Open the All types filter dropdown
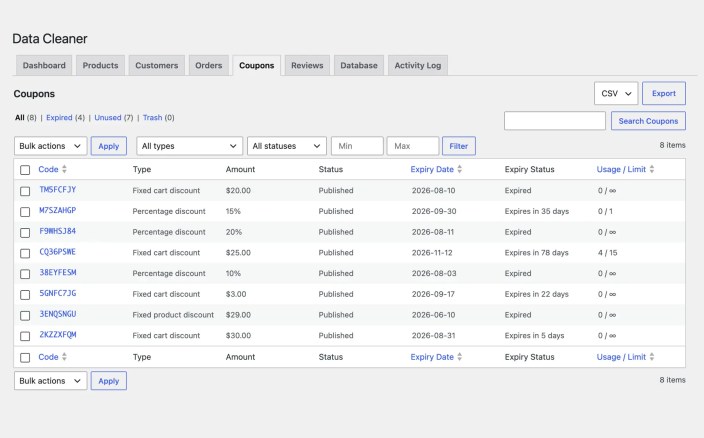 click(x=189, y=146)
